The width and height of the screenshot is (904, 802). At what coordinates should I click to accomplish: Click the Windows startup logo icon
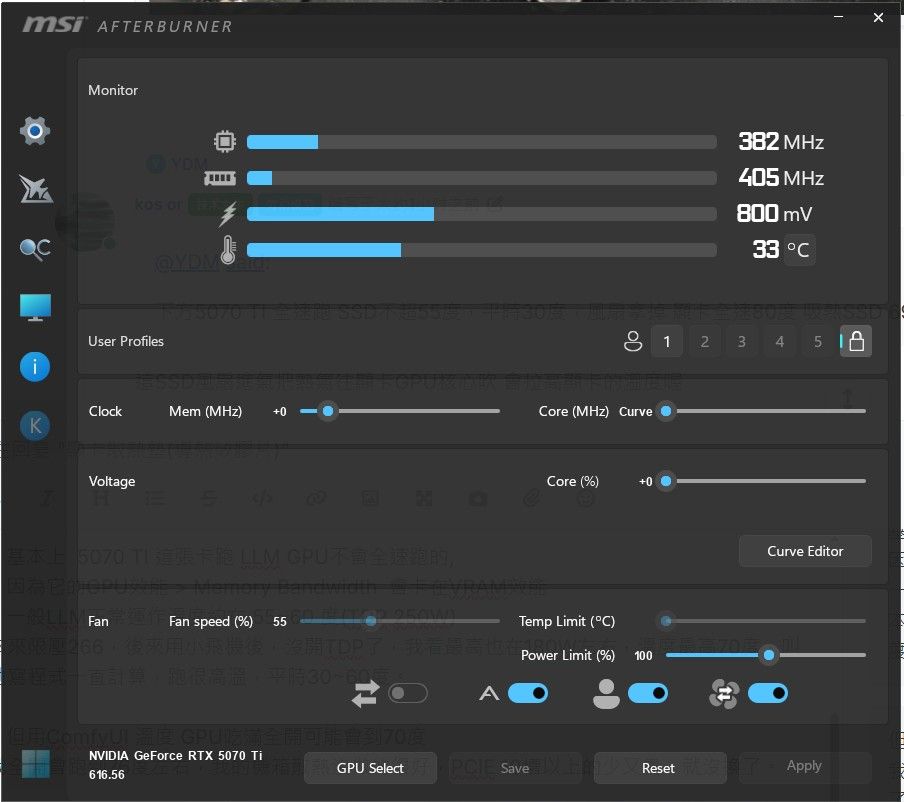36,765
